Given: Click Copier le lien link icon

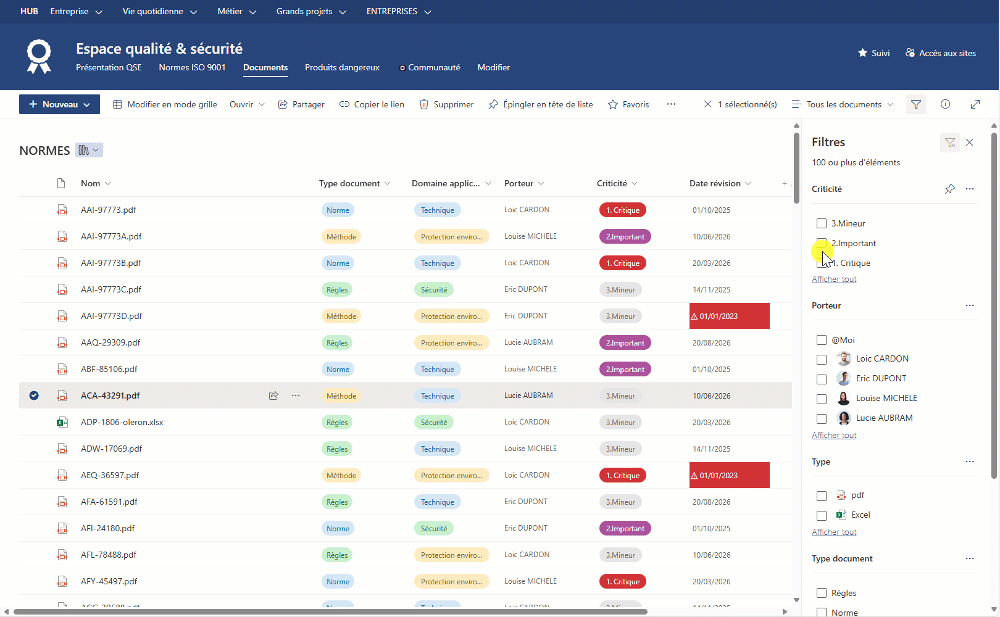Looking at the screenshot, I should tap(344, 104).
